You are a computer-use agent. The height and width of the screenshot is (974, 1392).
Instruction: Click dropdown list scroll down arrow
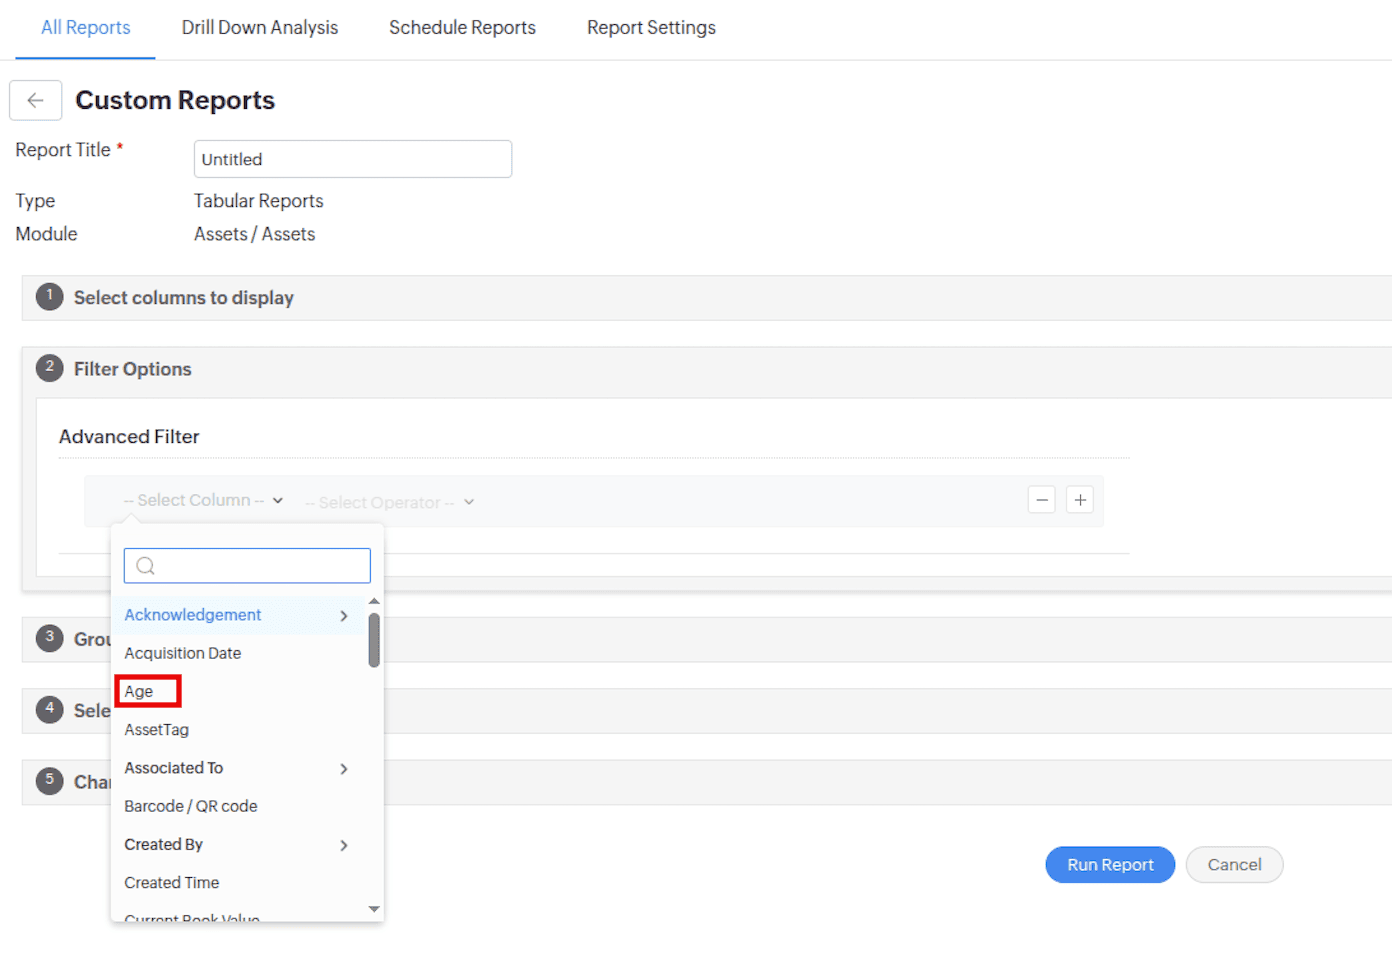[x=374, y=909]
